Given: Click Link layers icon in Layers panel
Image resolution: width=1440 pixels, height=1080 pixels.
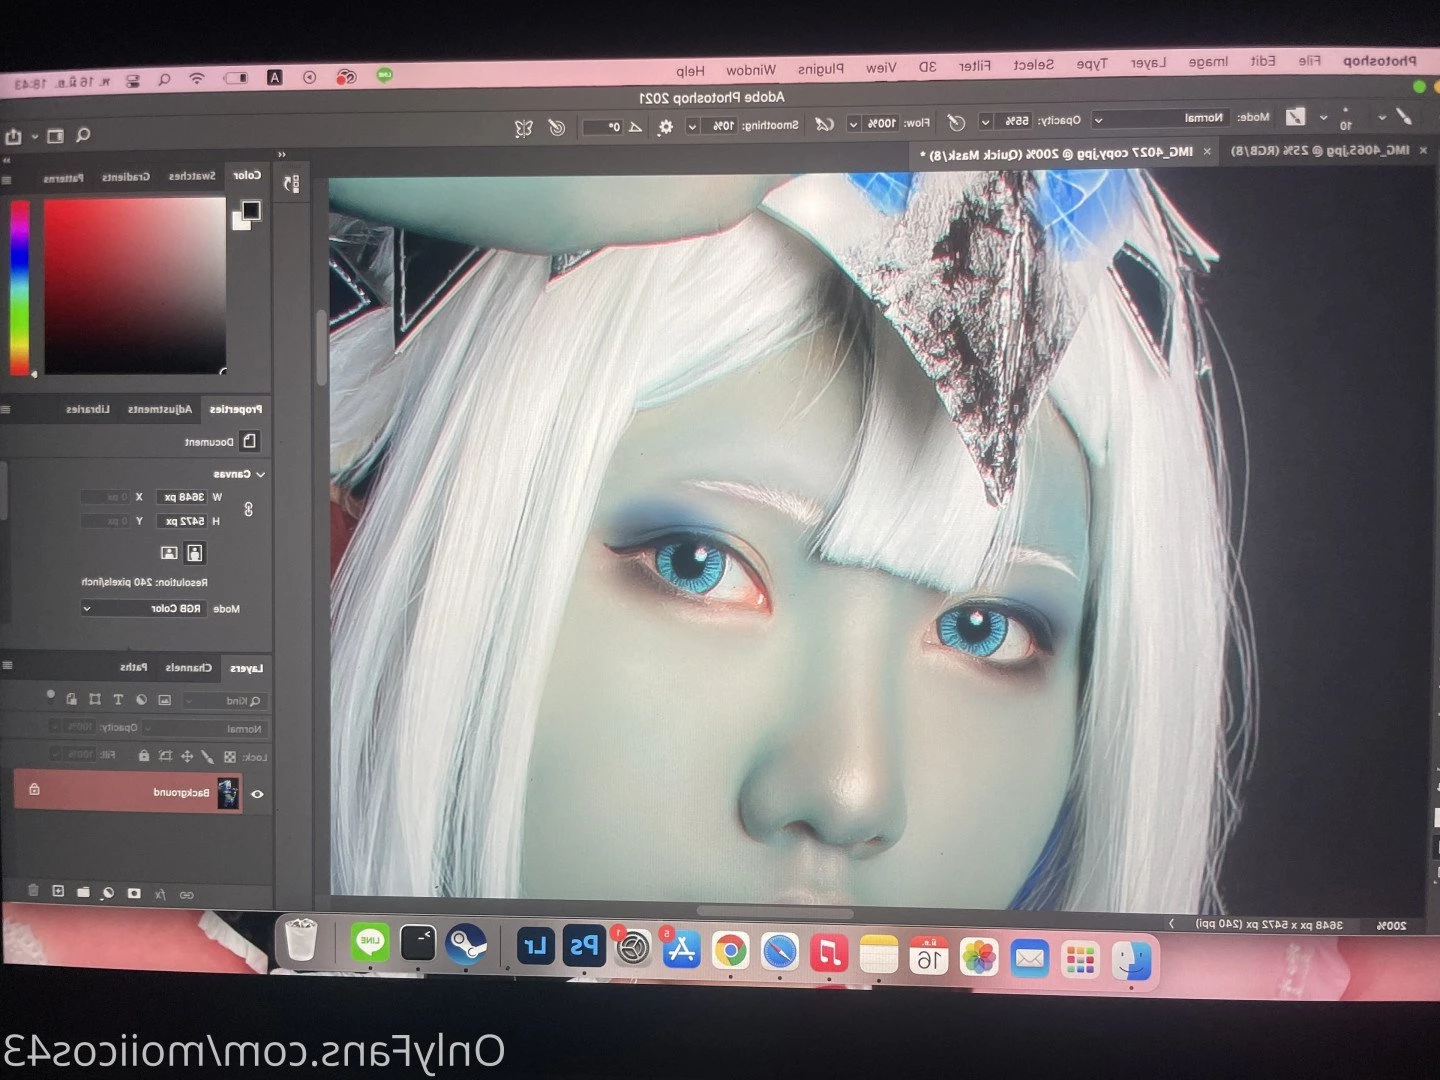Looking at the screenshot, I should [186, 895].
